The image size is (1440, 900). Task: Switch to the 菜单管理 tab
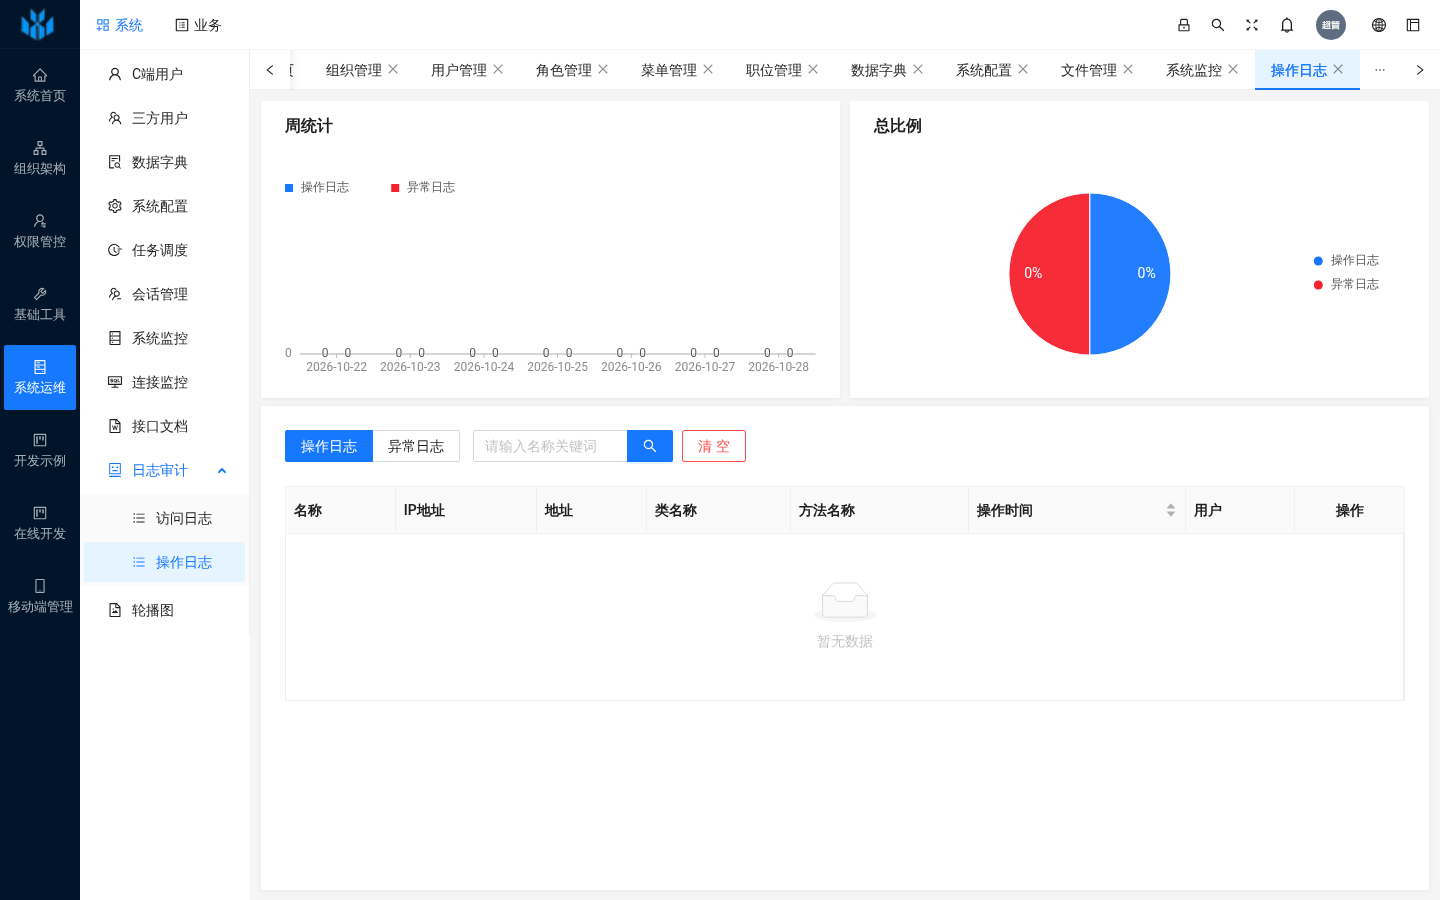669,70
